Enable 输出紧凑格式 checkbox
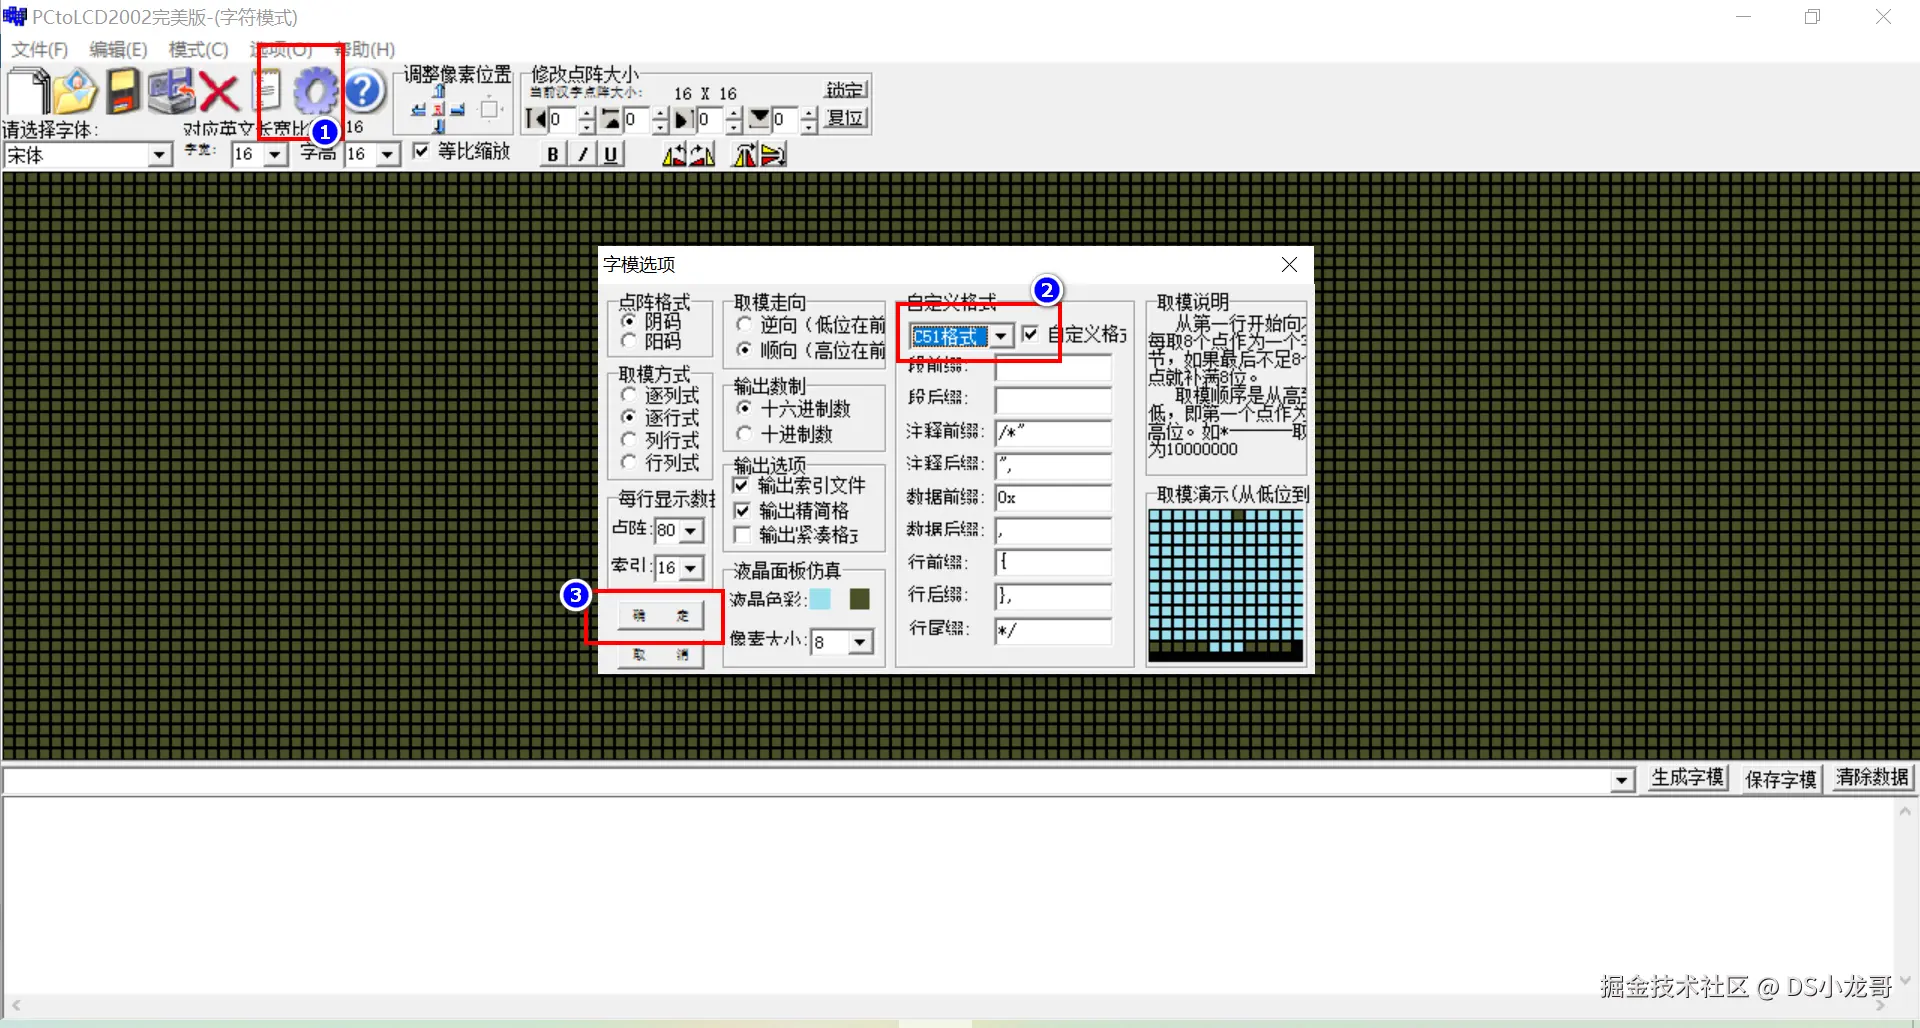This screenshot has height=1028, width=1920. coord(741,535)
